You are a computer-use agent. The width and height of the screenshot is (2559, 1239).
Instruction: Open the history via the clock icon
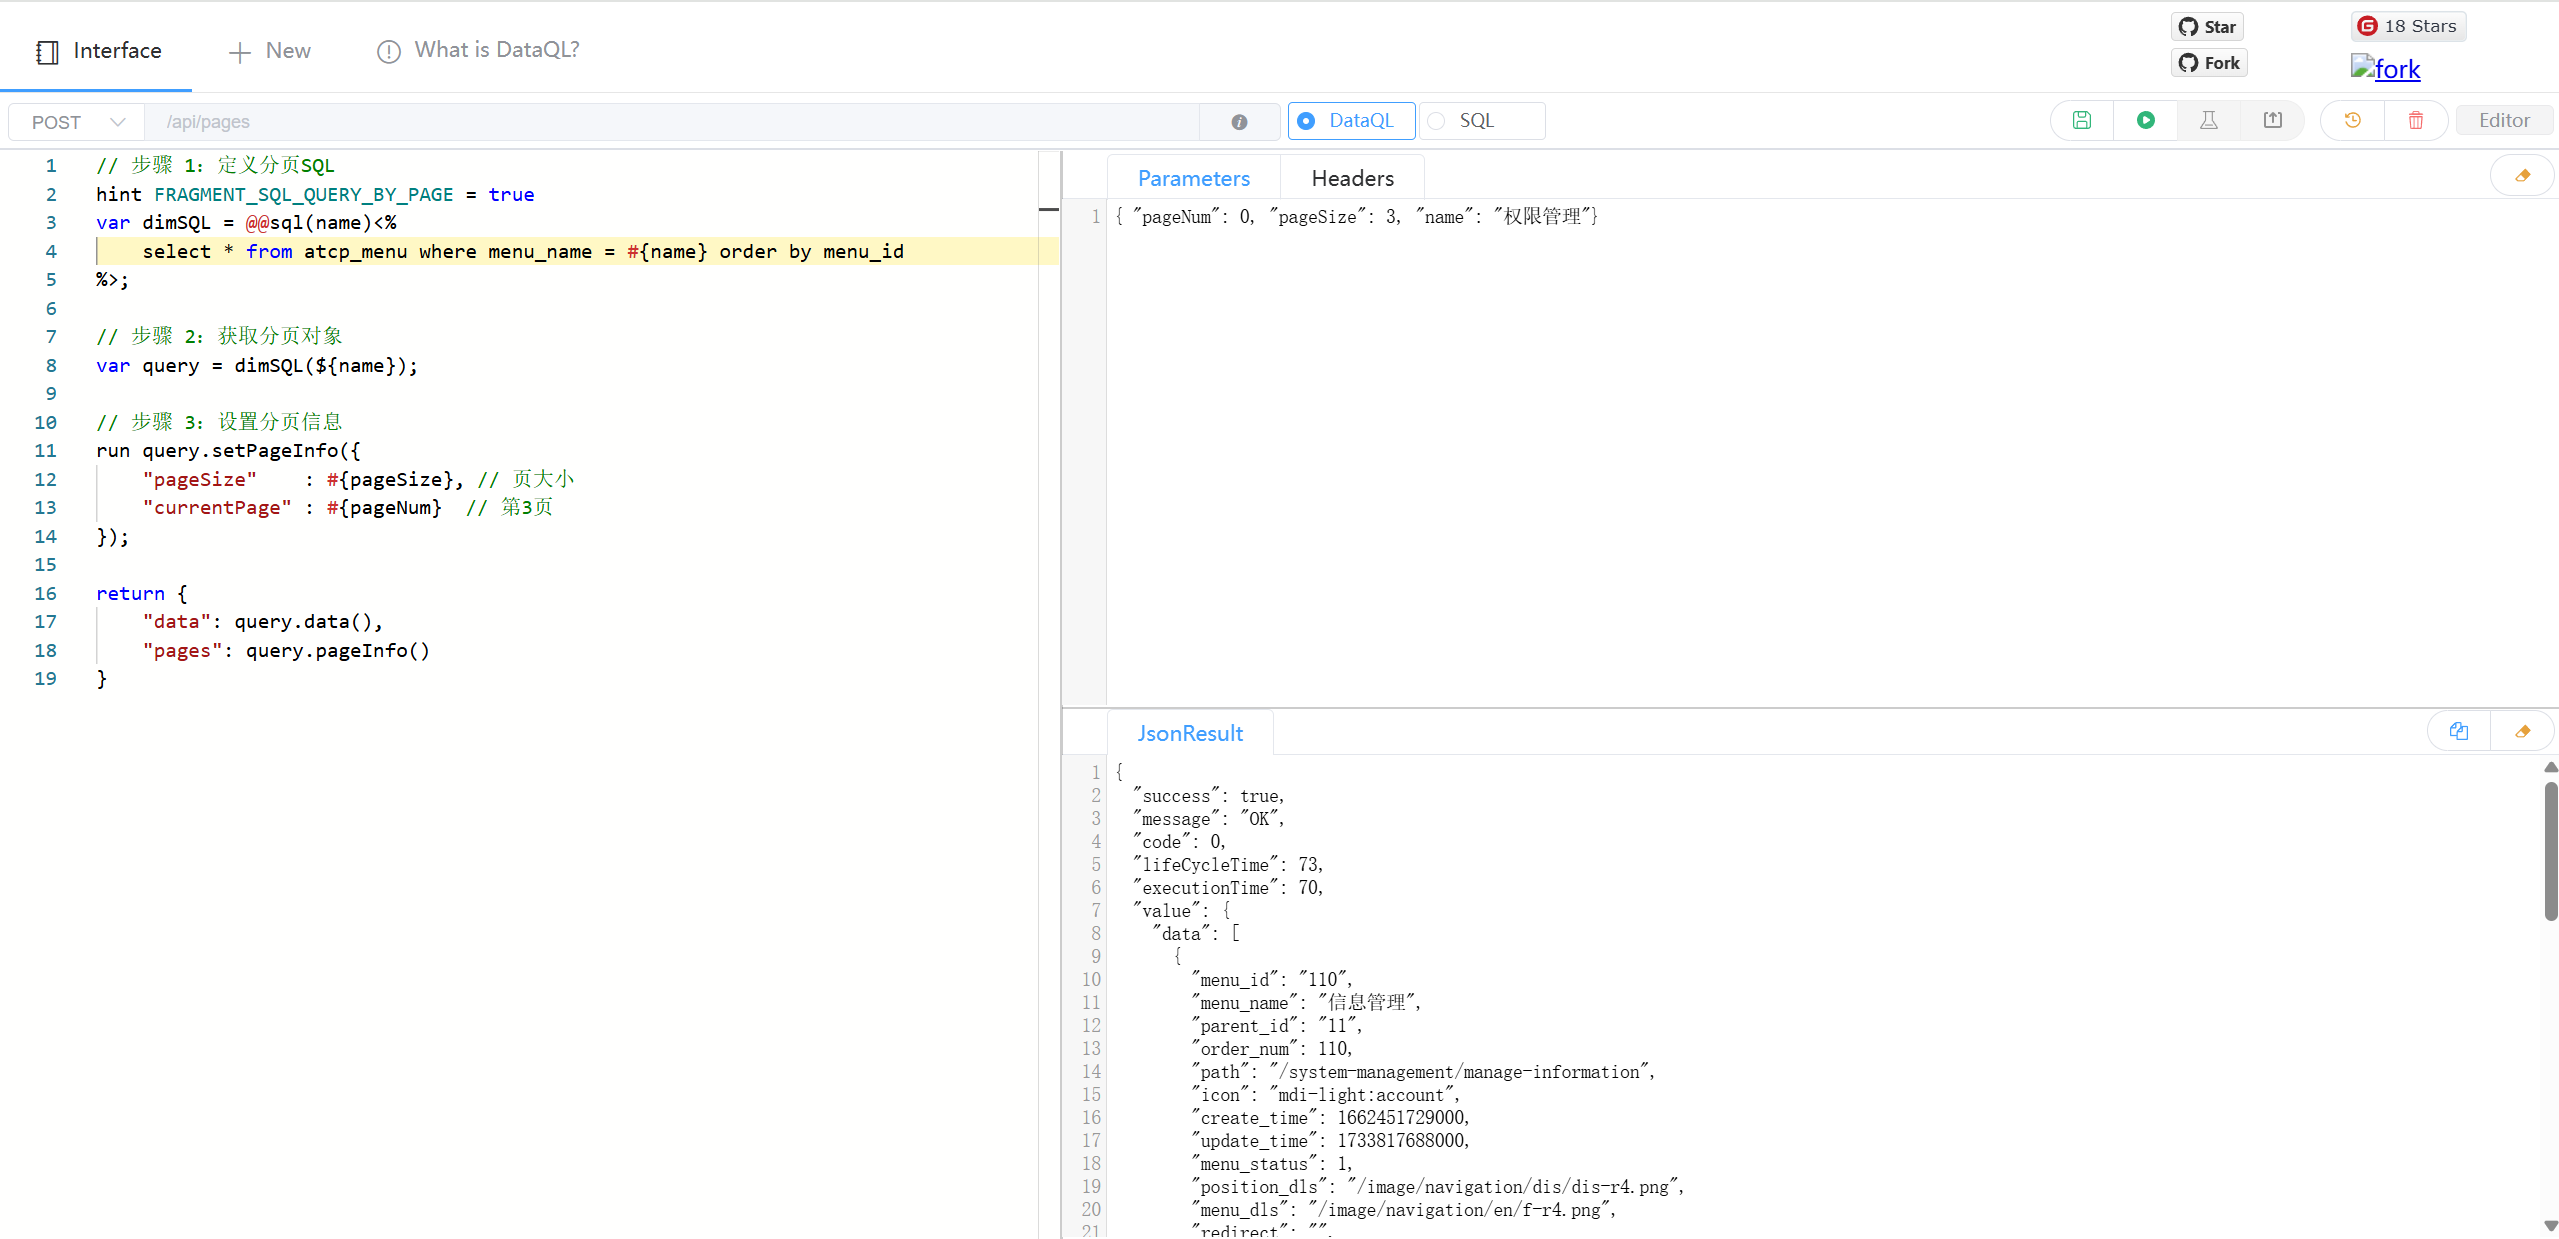(2352, 120)
